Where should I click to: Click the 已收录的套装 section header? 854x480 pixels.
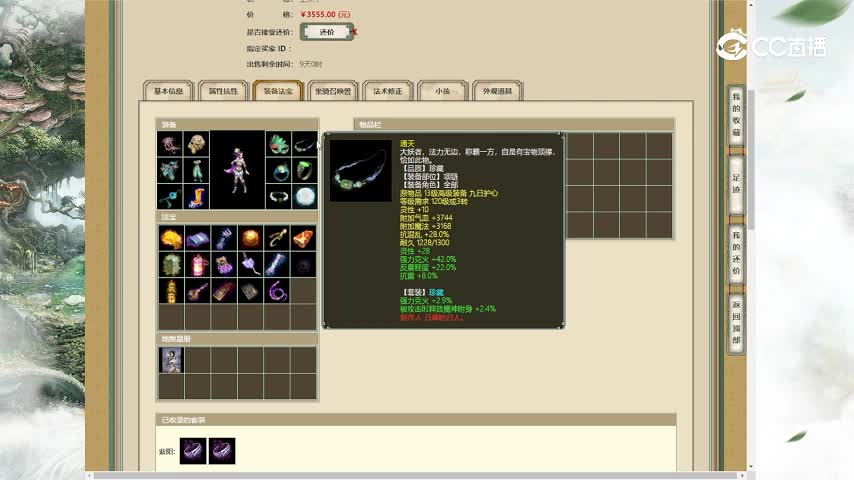(416, 420)
